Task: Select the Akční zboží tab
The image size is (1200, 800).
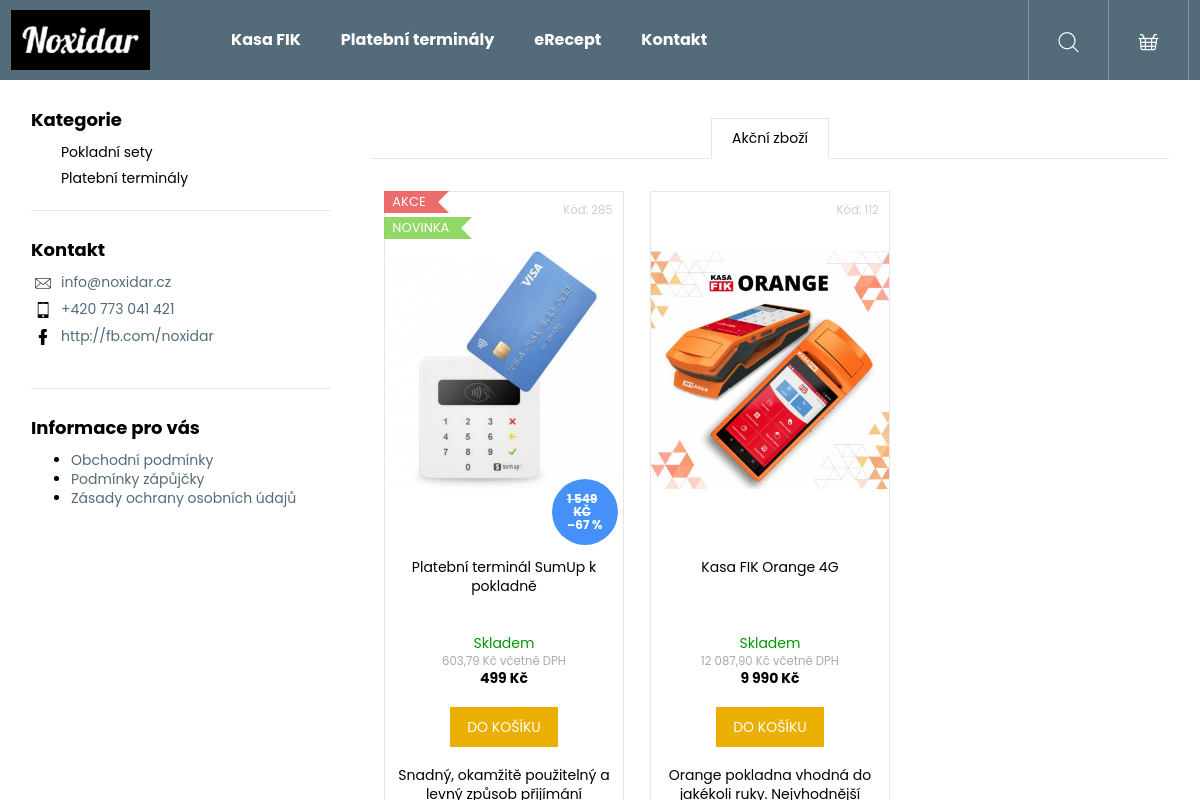Action: coord(770,138)
